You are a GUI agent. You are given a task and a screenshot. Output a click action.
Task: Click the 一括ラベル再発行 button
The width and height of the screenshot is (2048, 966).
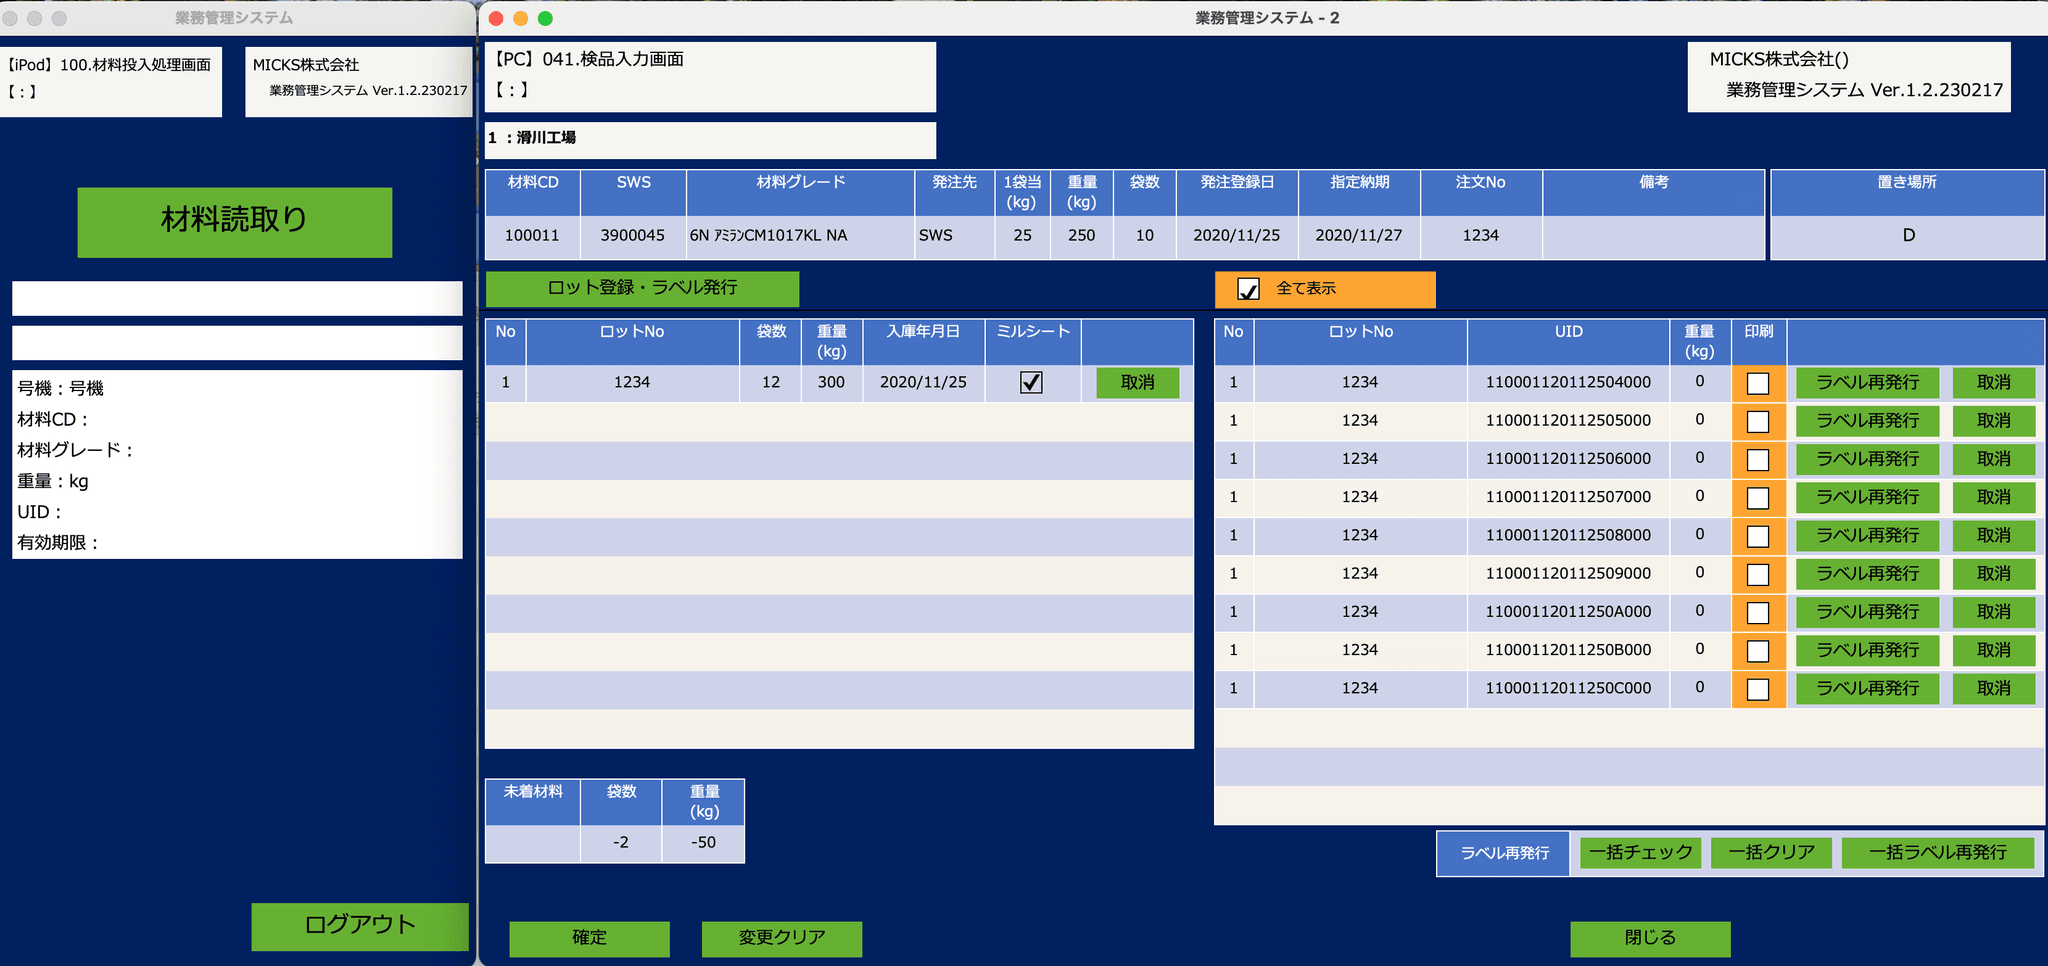(1937, 853)
